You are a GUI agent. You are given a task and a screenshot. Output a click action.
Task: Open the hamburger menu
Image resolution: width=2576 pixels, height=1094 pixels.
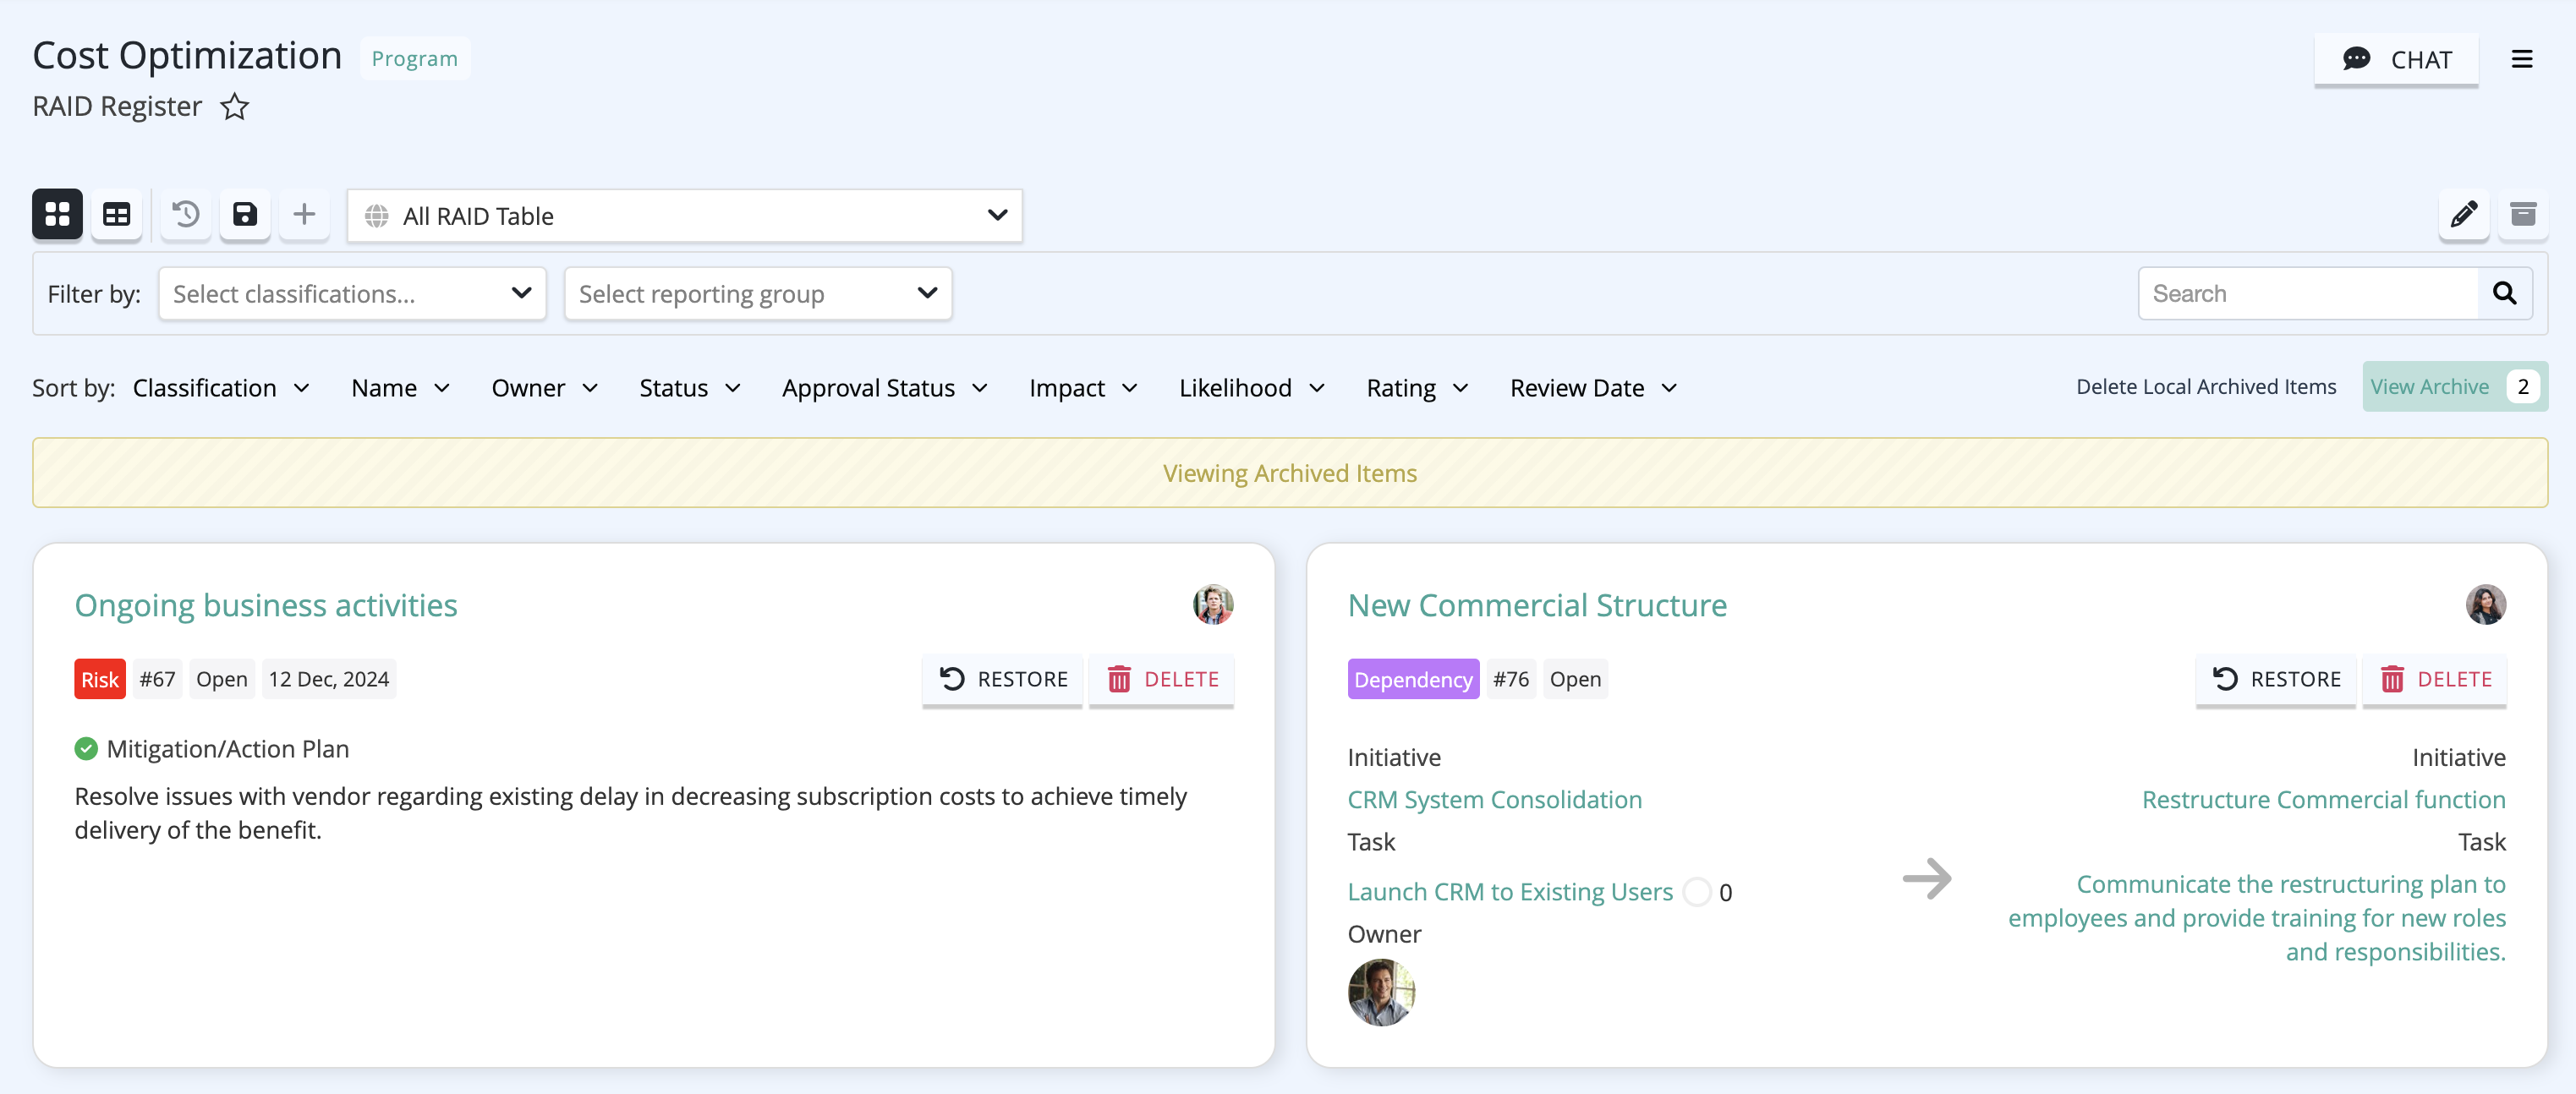tap(2522, 59)
